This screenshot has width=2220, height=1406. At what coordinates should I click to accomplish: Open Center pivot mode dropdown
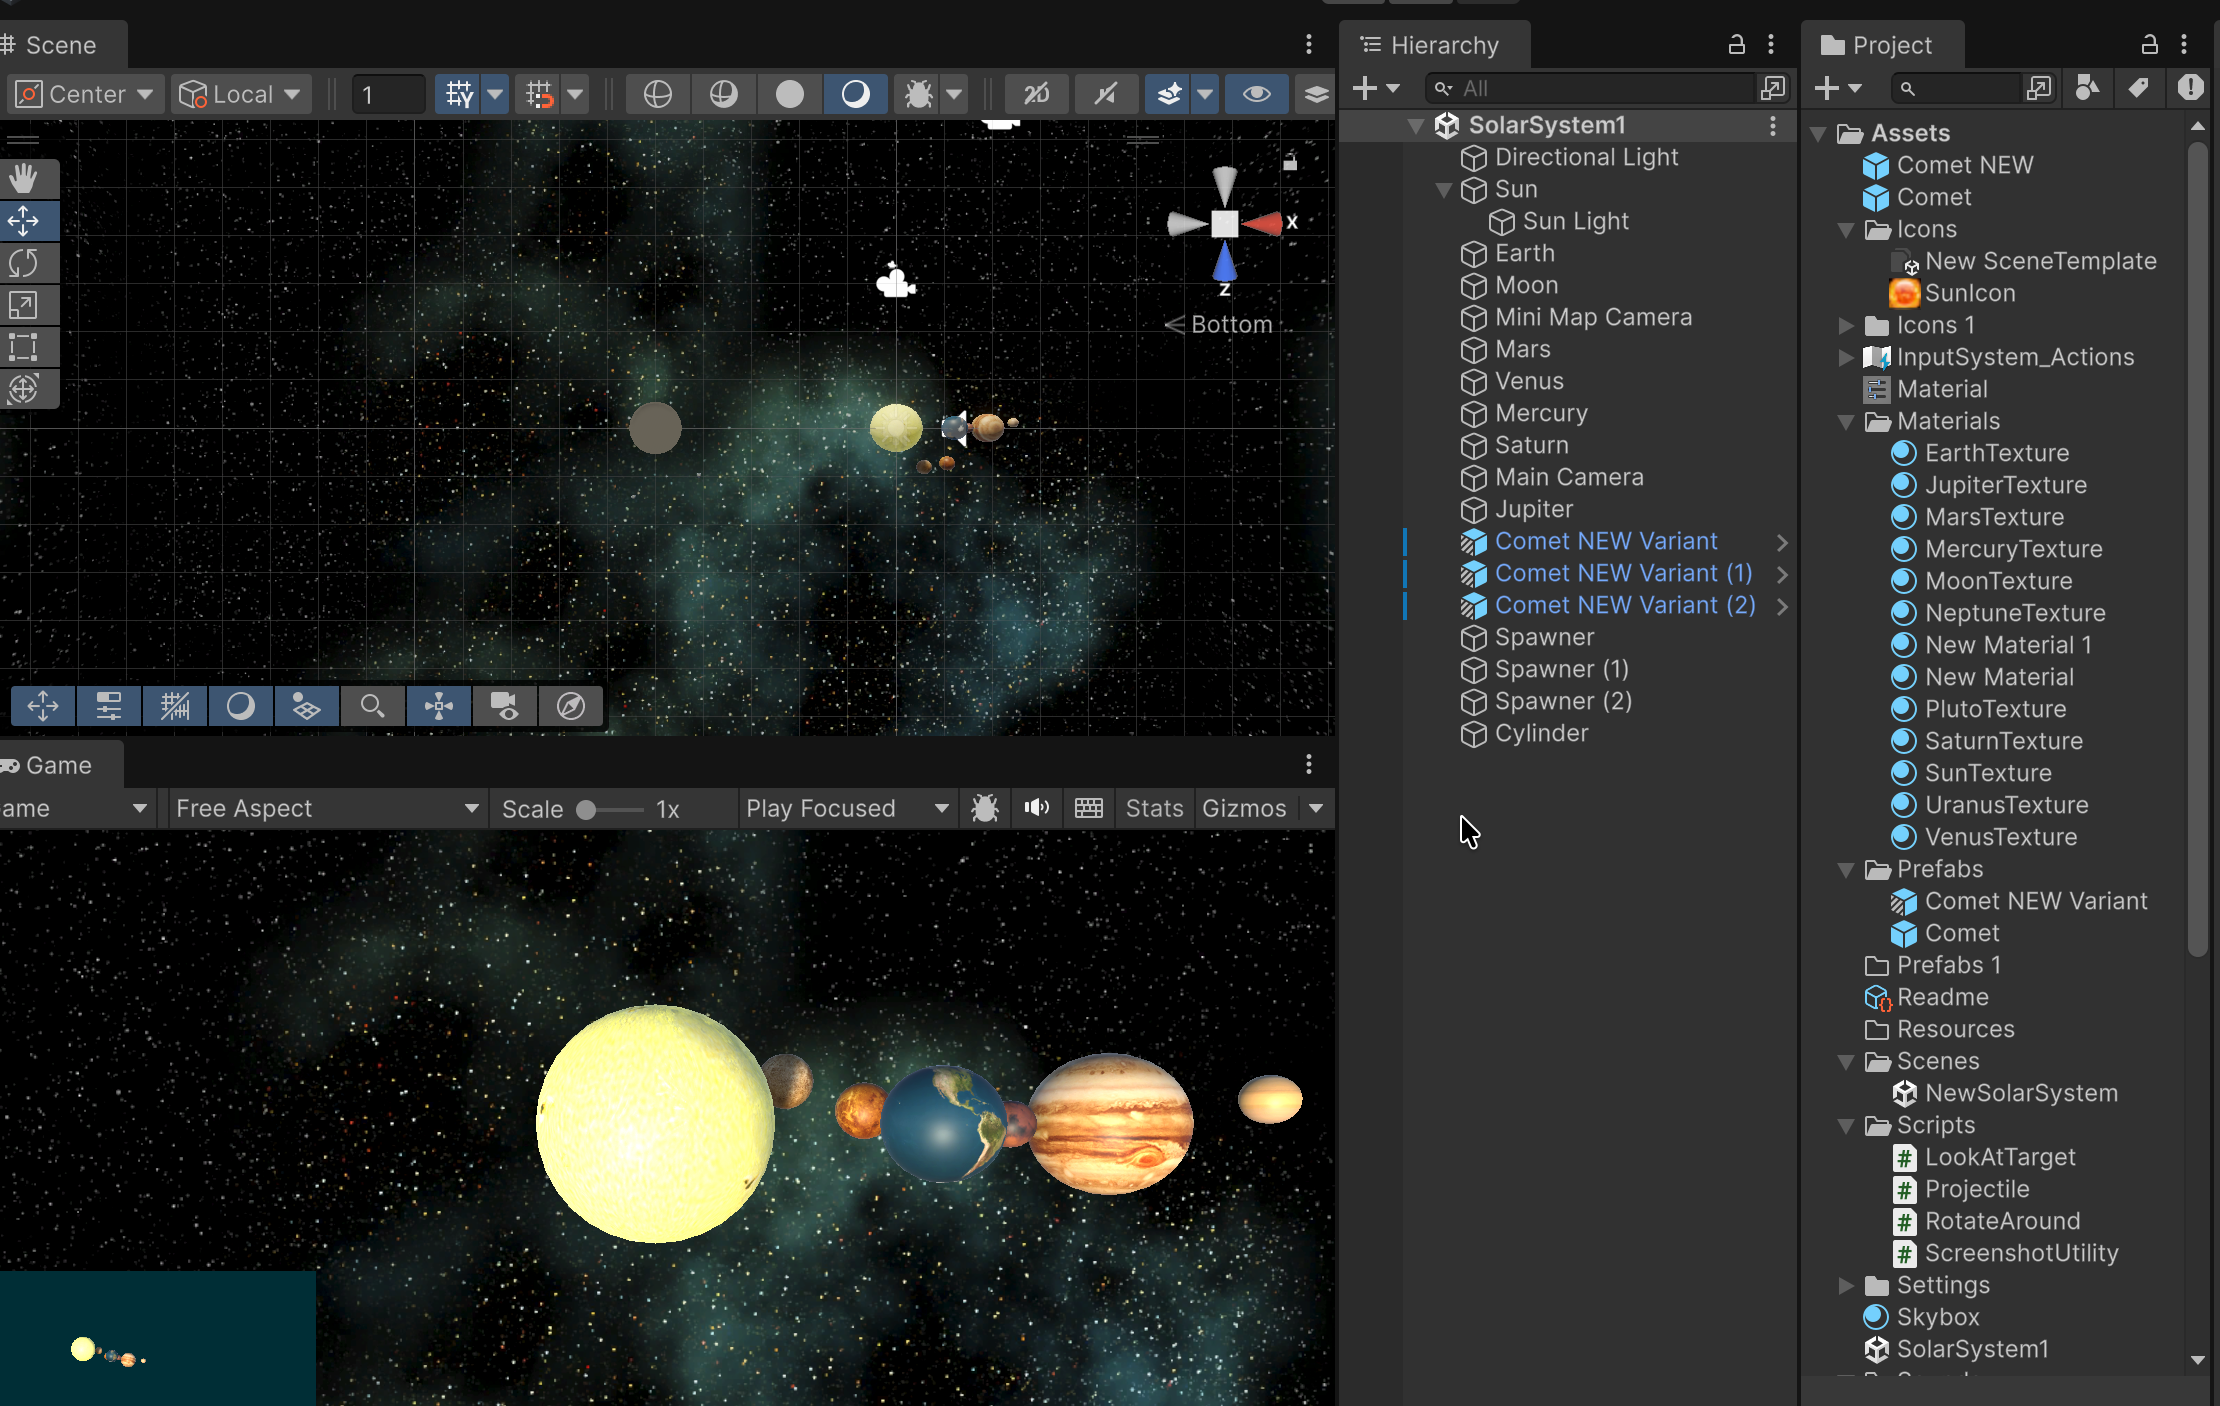pyautogui.click(x=86, y=94)
